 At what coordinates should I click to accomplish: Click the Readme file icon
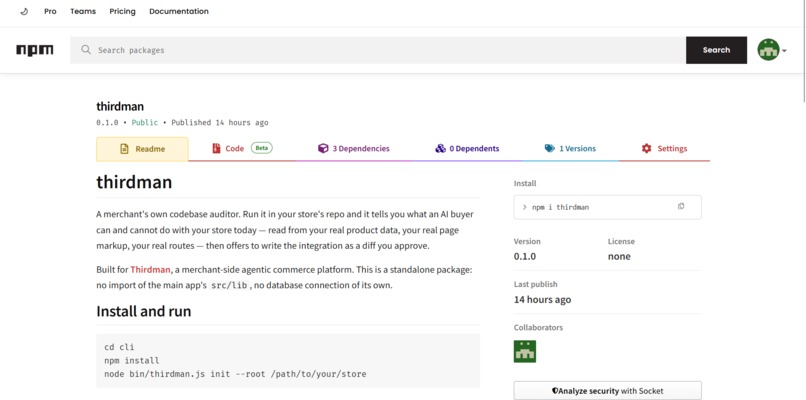124,149
